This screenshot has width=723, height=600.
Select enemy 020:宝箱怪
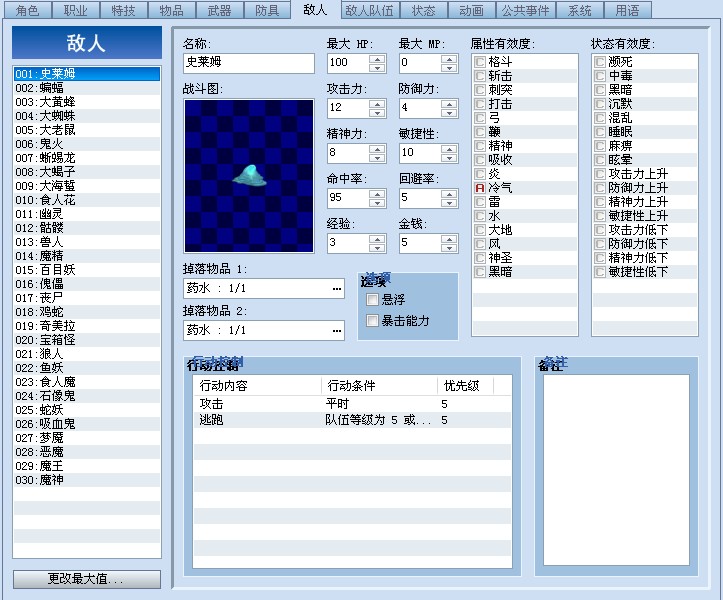coord(87,340)
